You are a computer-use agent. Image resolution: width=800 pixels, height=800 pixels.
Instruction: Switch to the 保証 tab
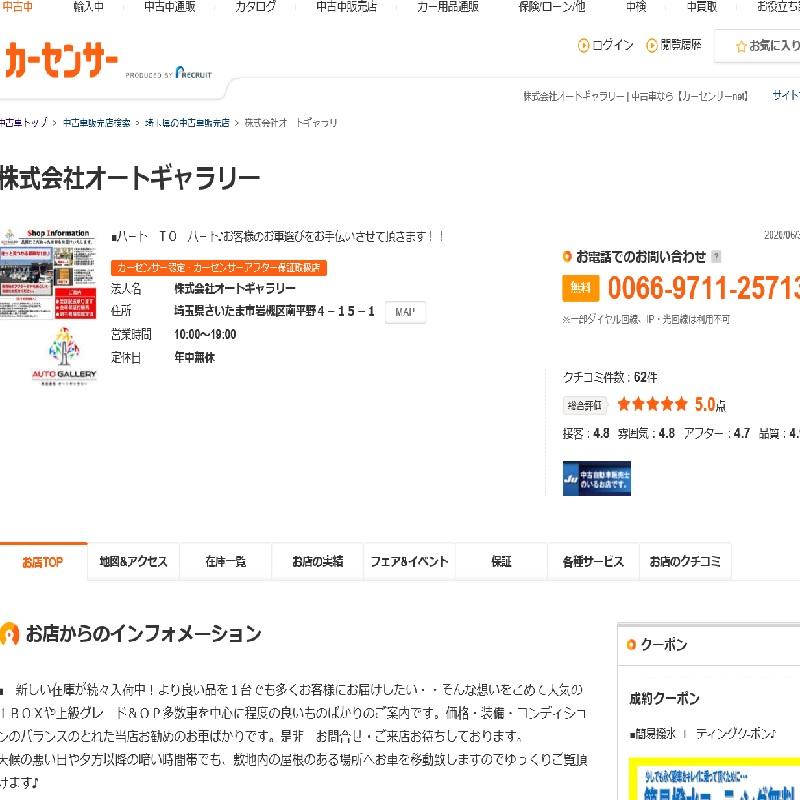501,561
